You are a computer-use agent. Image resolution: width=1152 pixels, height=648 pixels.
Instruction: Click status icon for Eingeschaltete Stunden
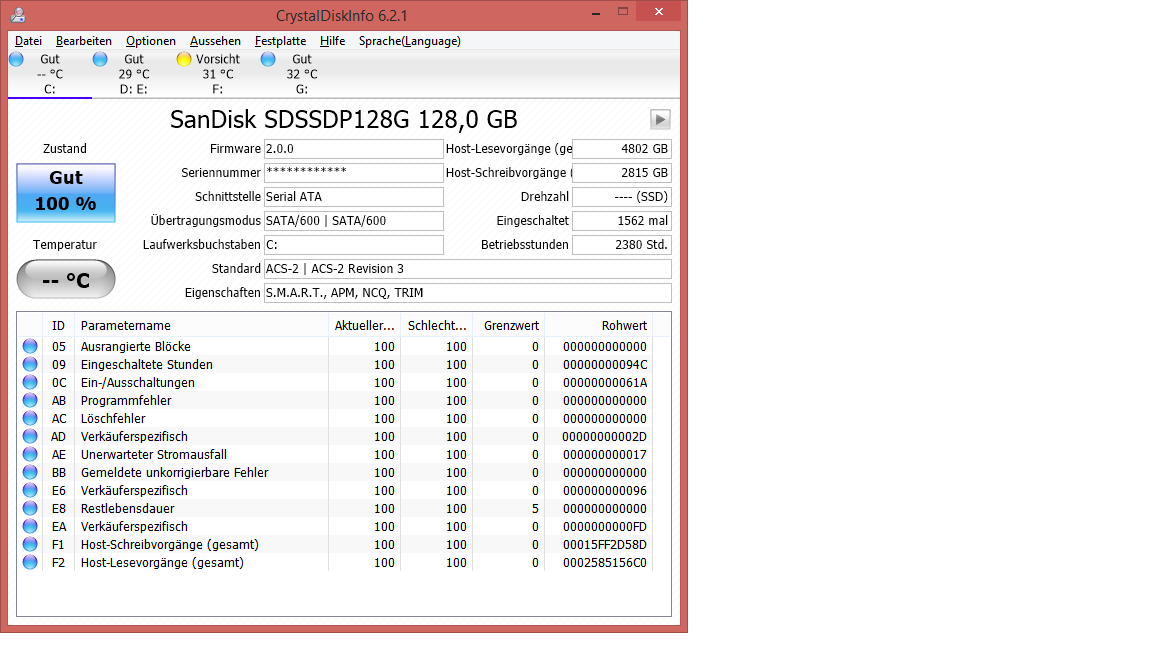(x=30, y=364)
